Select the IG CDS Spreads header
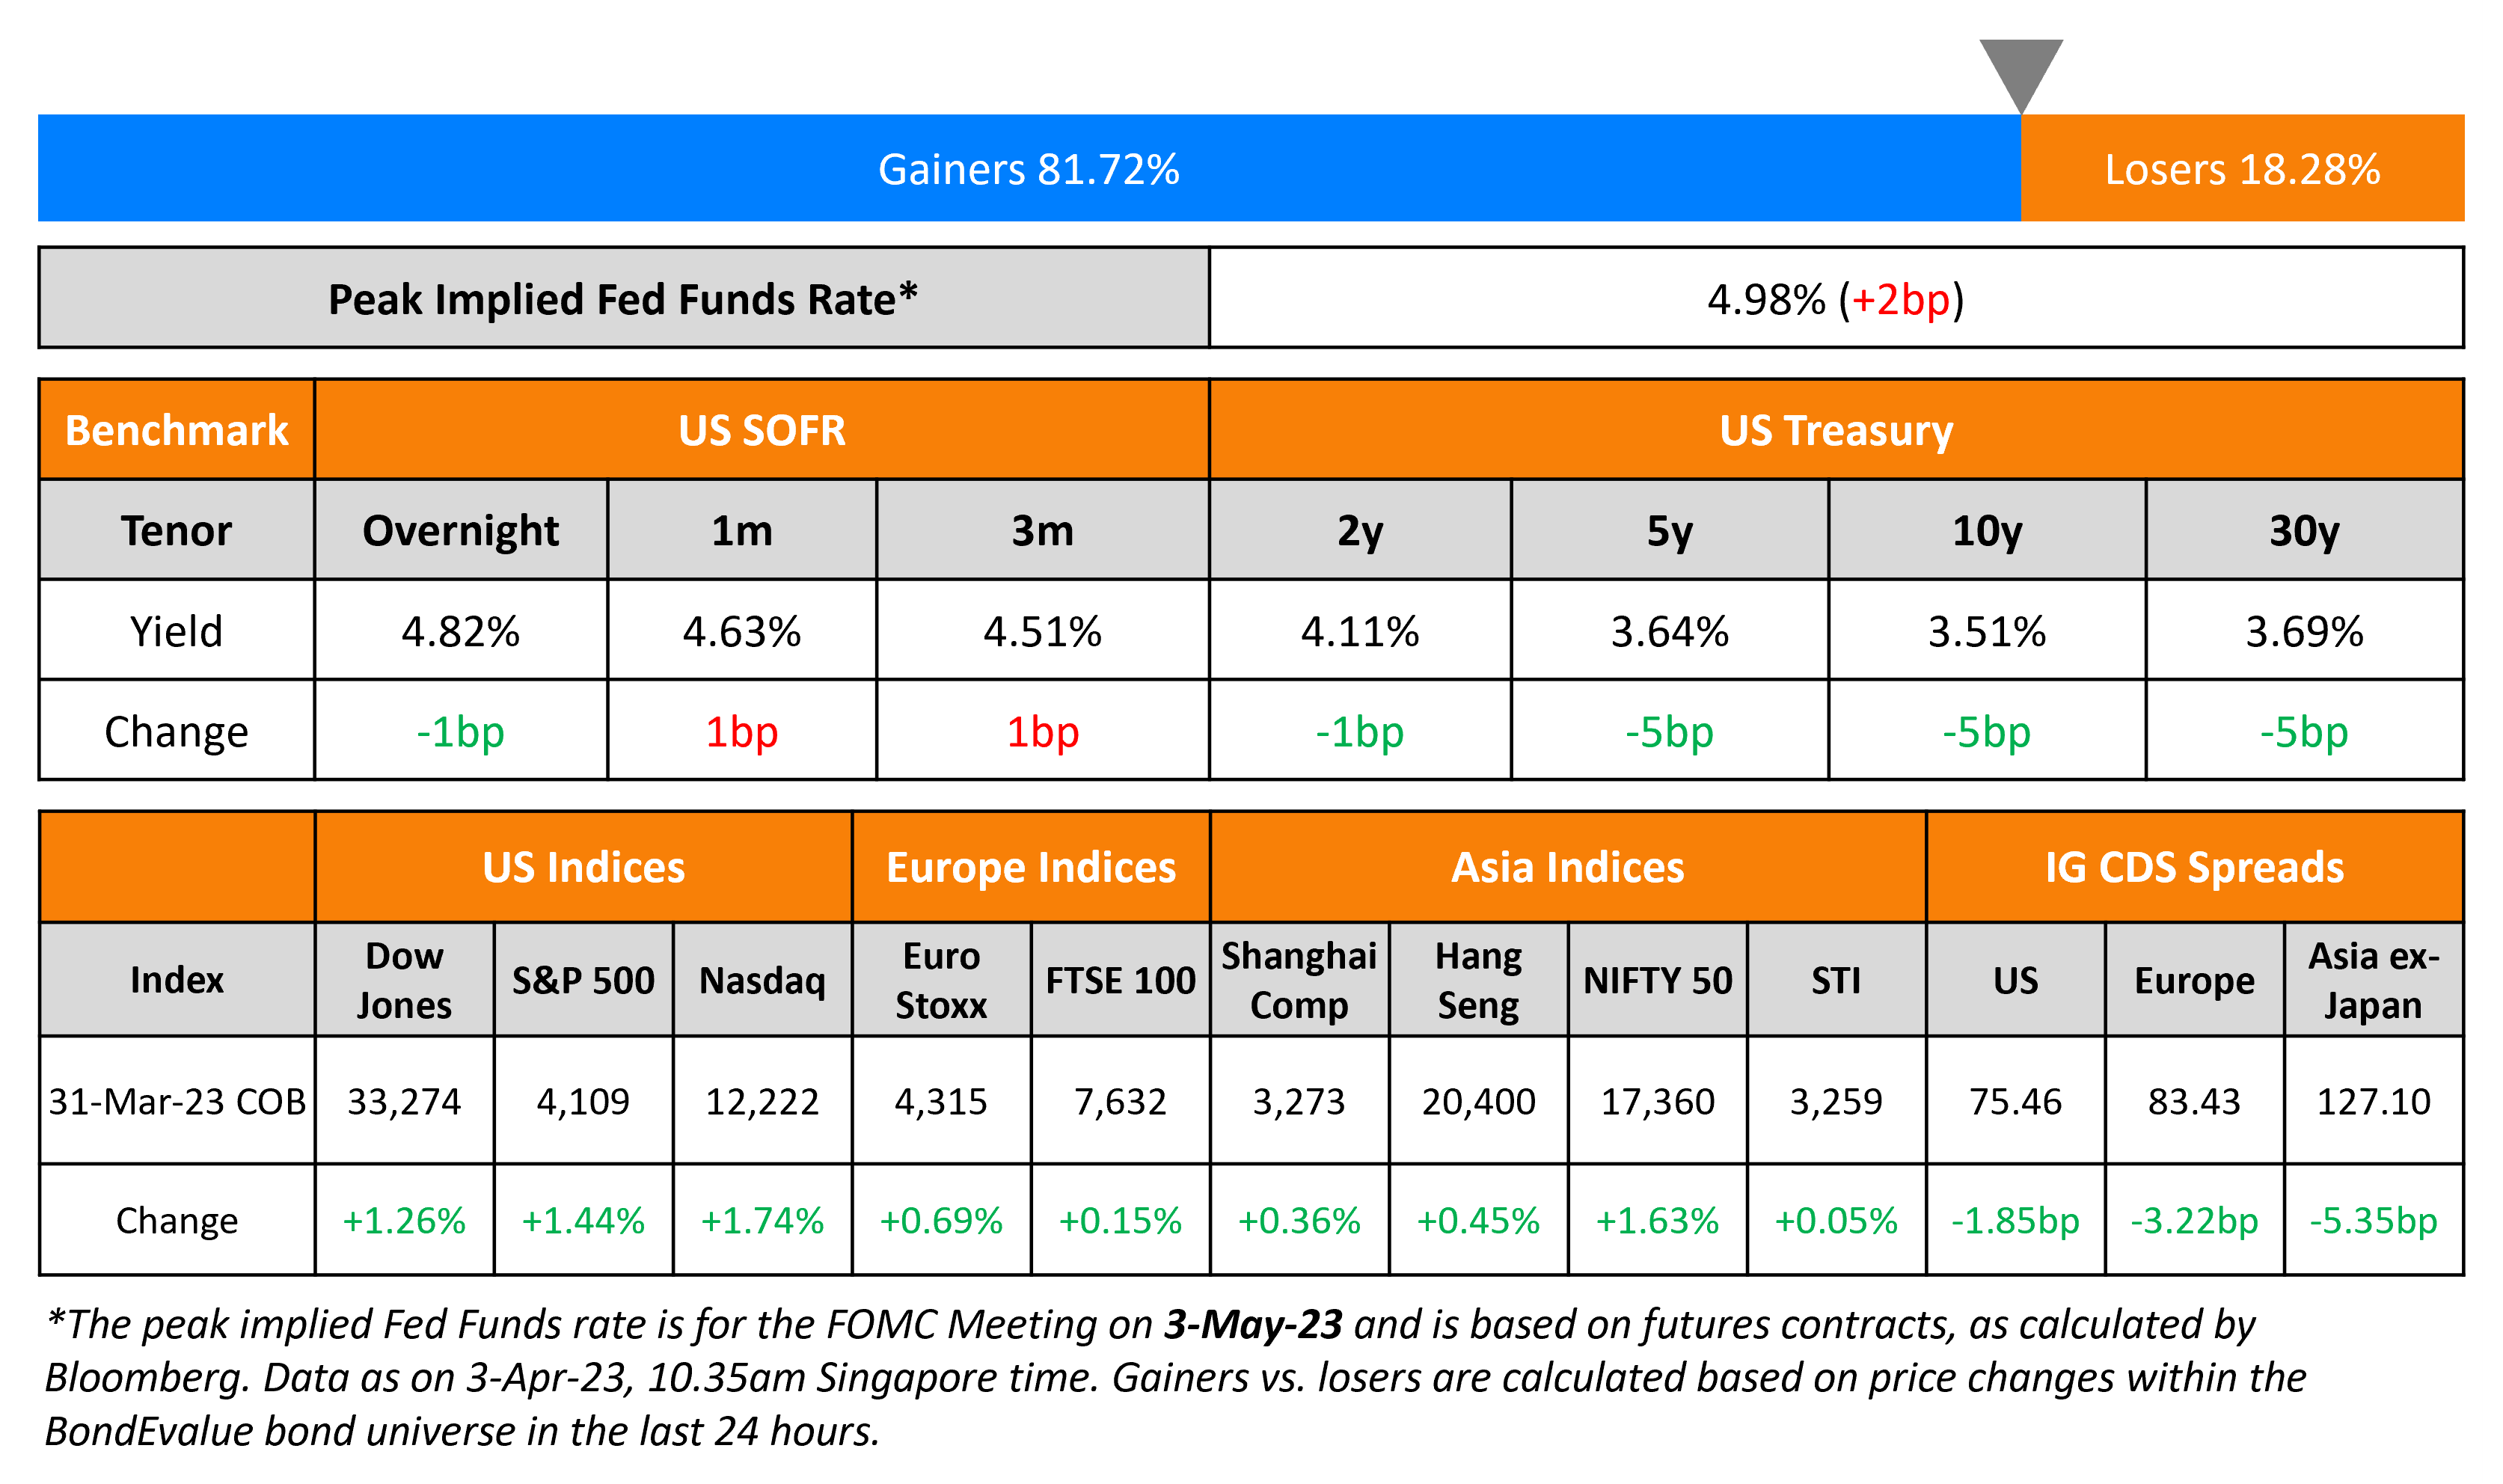 [2193, 867]
